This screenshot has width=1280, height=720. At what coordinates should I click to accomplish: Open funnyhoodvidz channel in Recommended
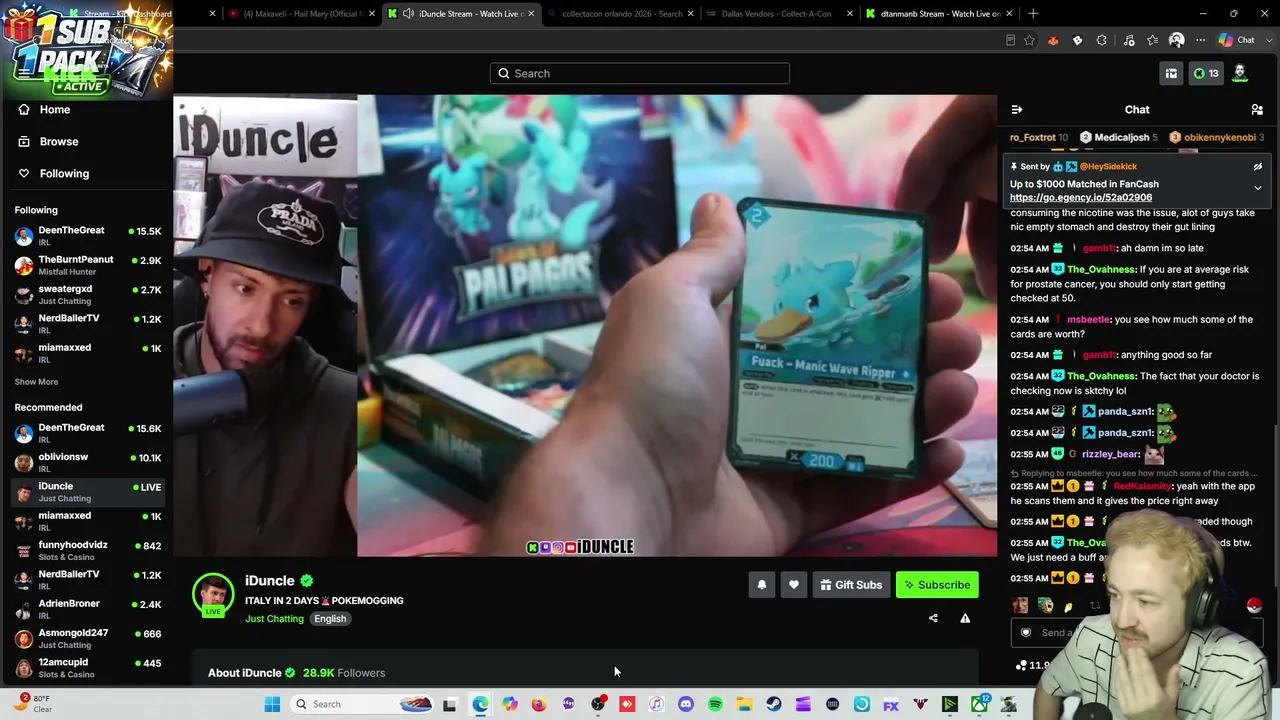coord(86,551)
